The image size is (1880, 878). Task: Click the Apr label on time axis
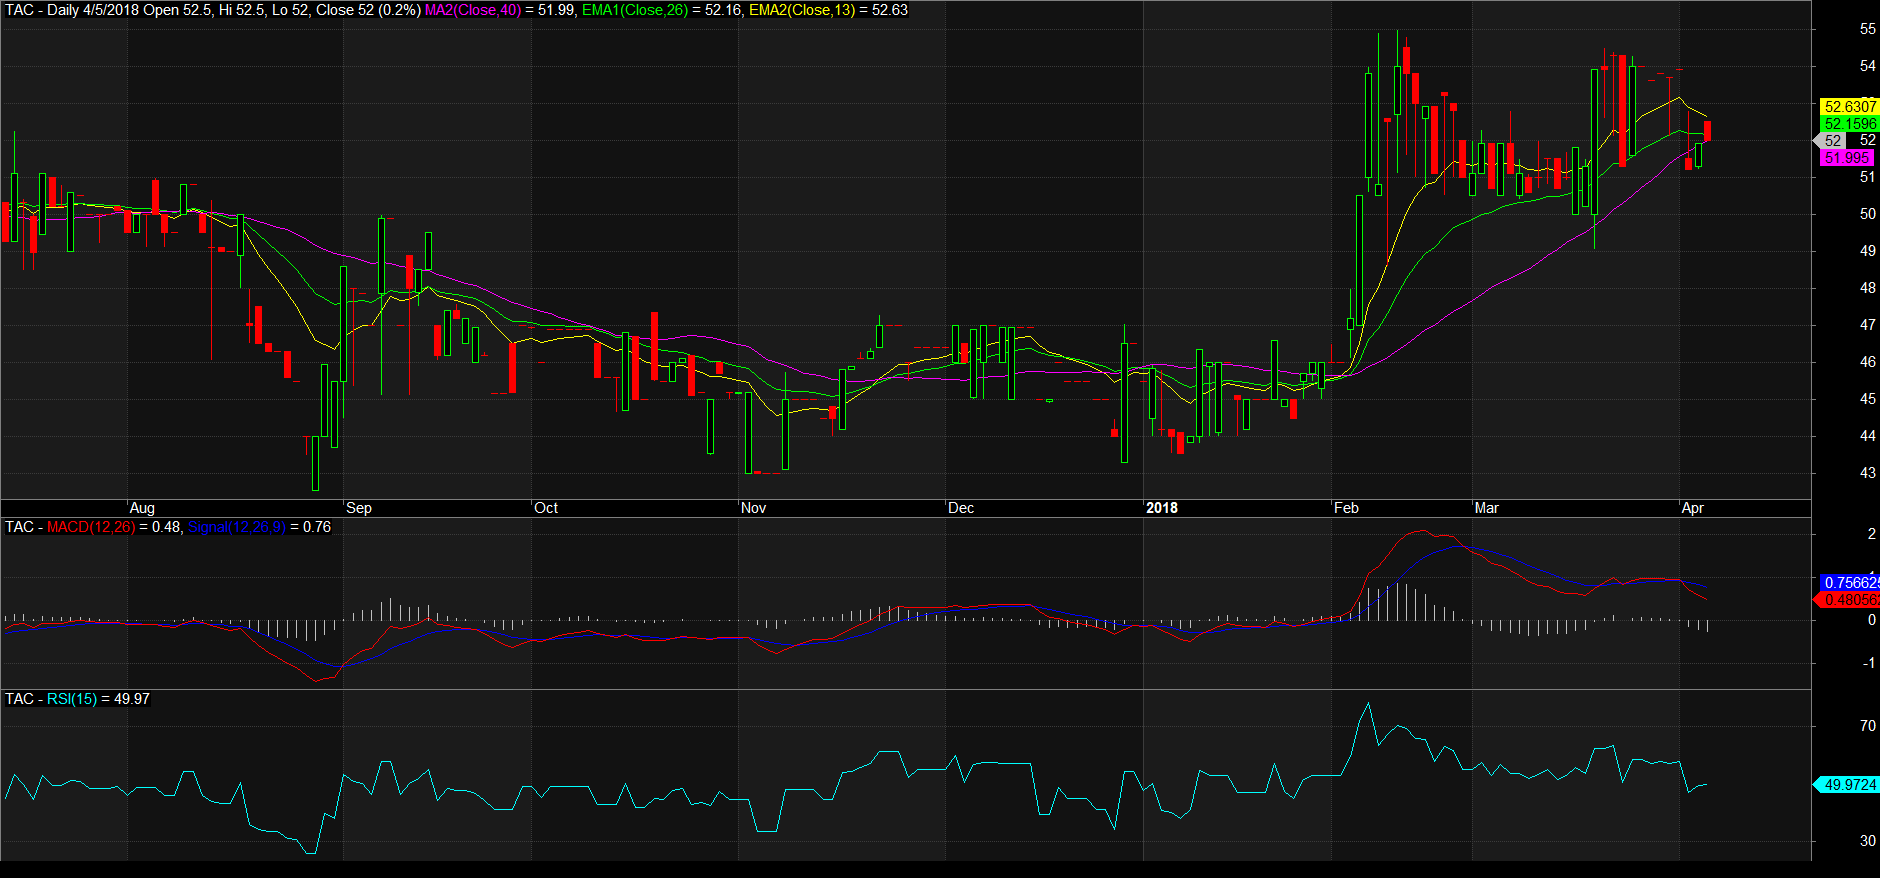coord(1692,508)
